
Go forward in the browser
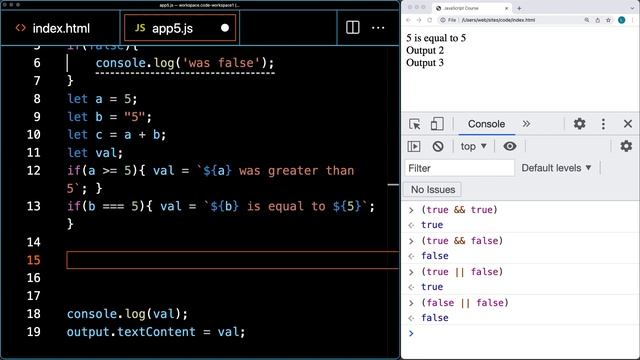click(419, 20)
